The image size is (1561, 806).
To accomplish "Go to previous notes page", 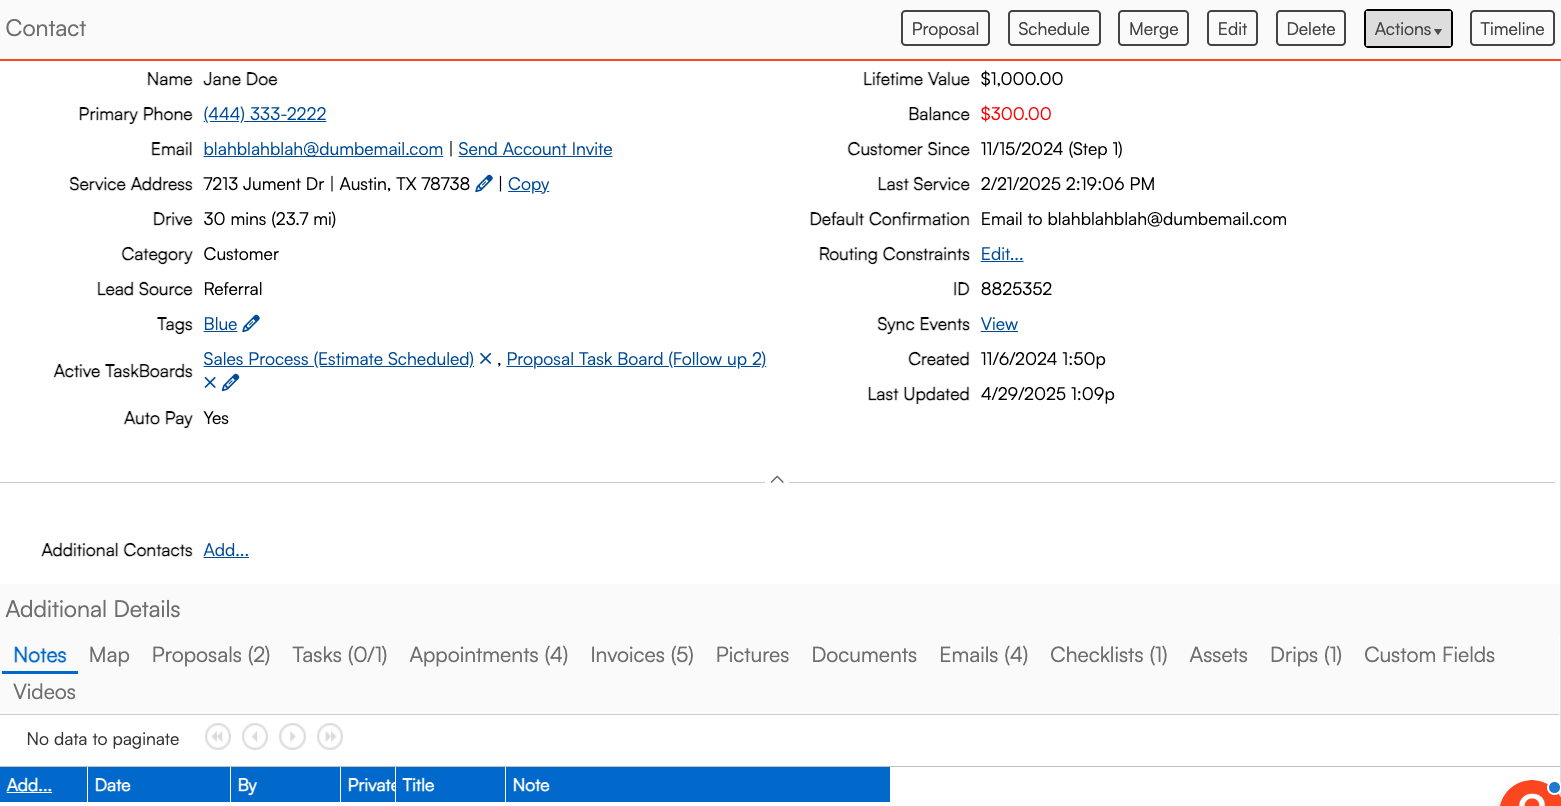I will click(x=255, y=737).
